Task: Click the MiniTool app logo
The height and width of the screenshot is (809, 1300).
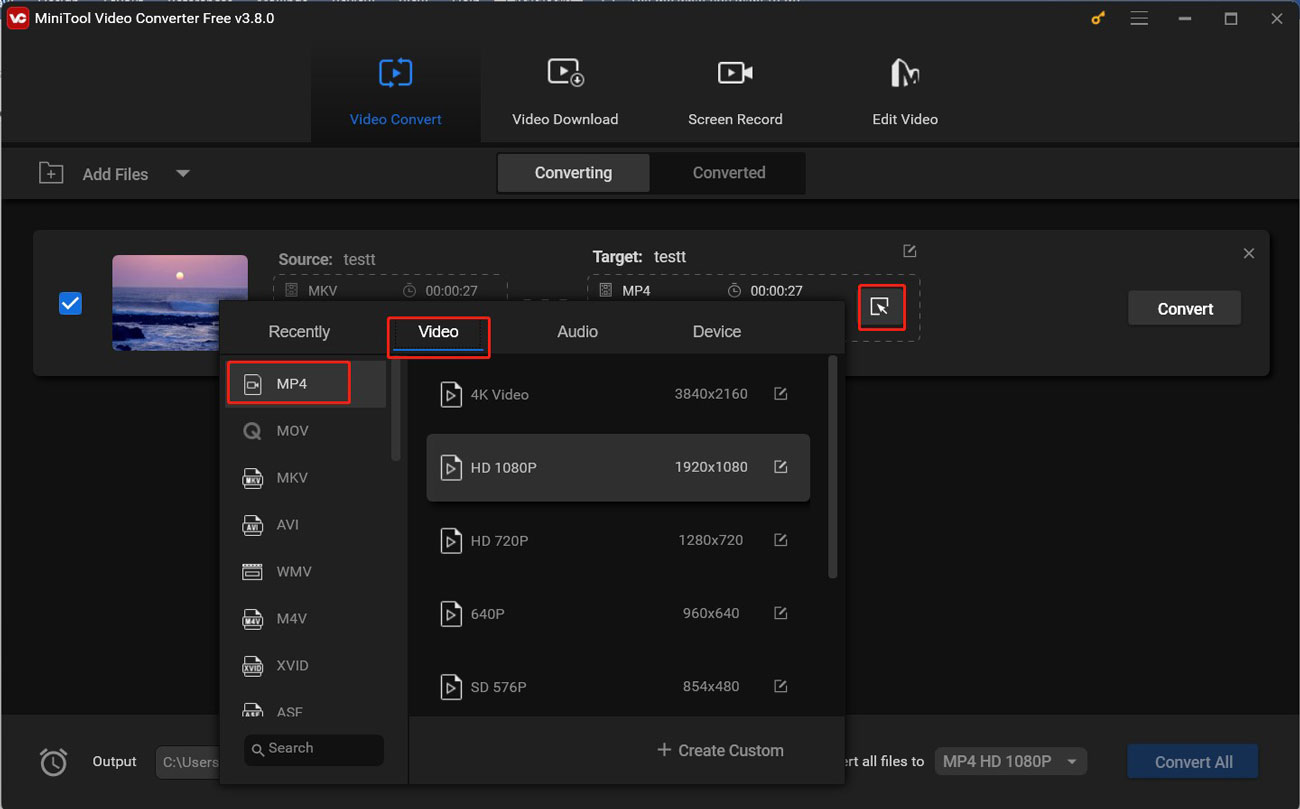Action: (17, 18)
